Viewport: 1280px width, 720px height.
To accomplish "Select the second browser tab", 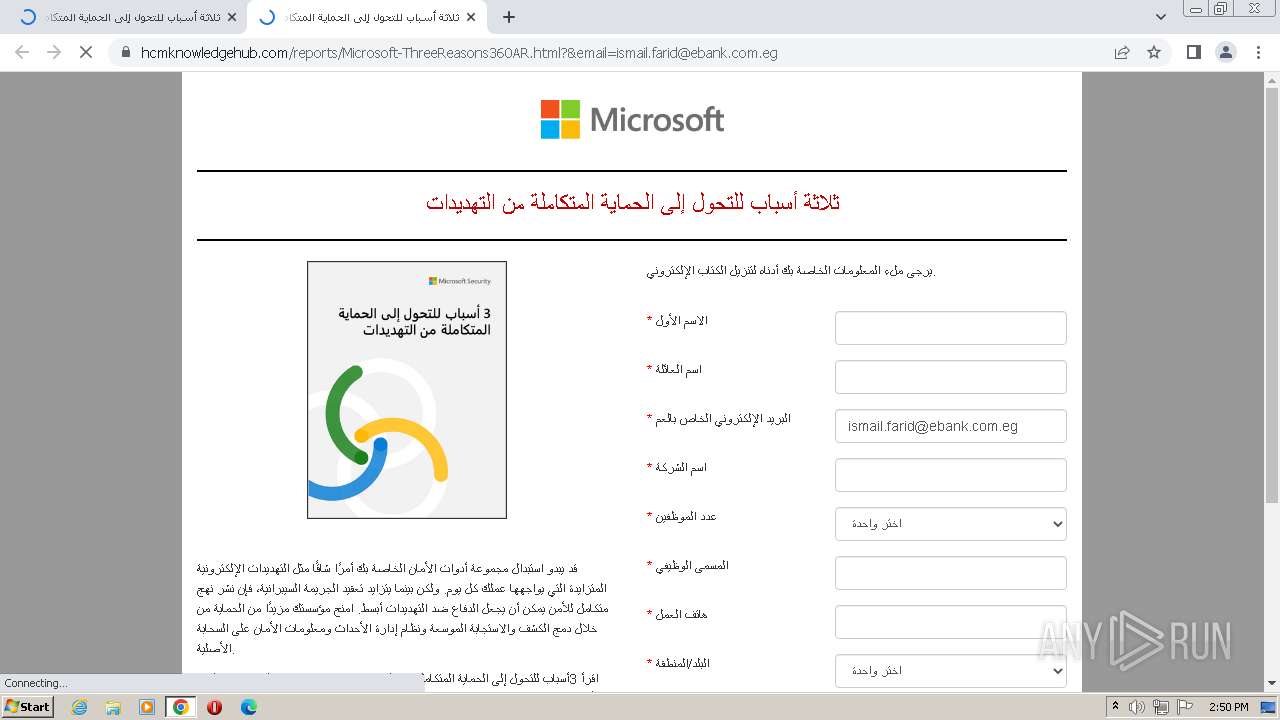I will click(366, 17).
